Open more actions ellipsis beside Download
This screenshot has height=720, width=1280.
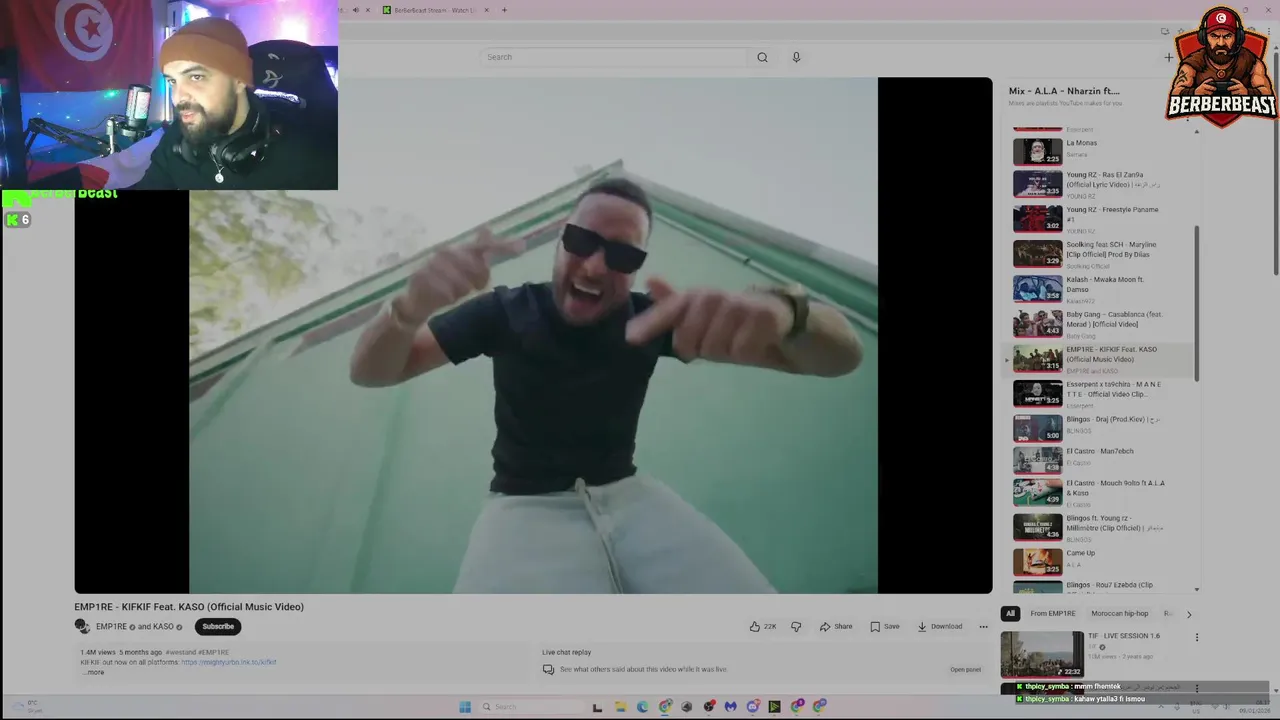[x=983, y=627]
